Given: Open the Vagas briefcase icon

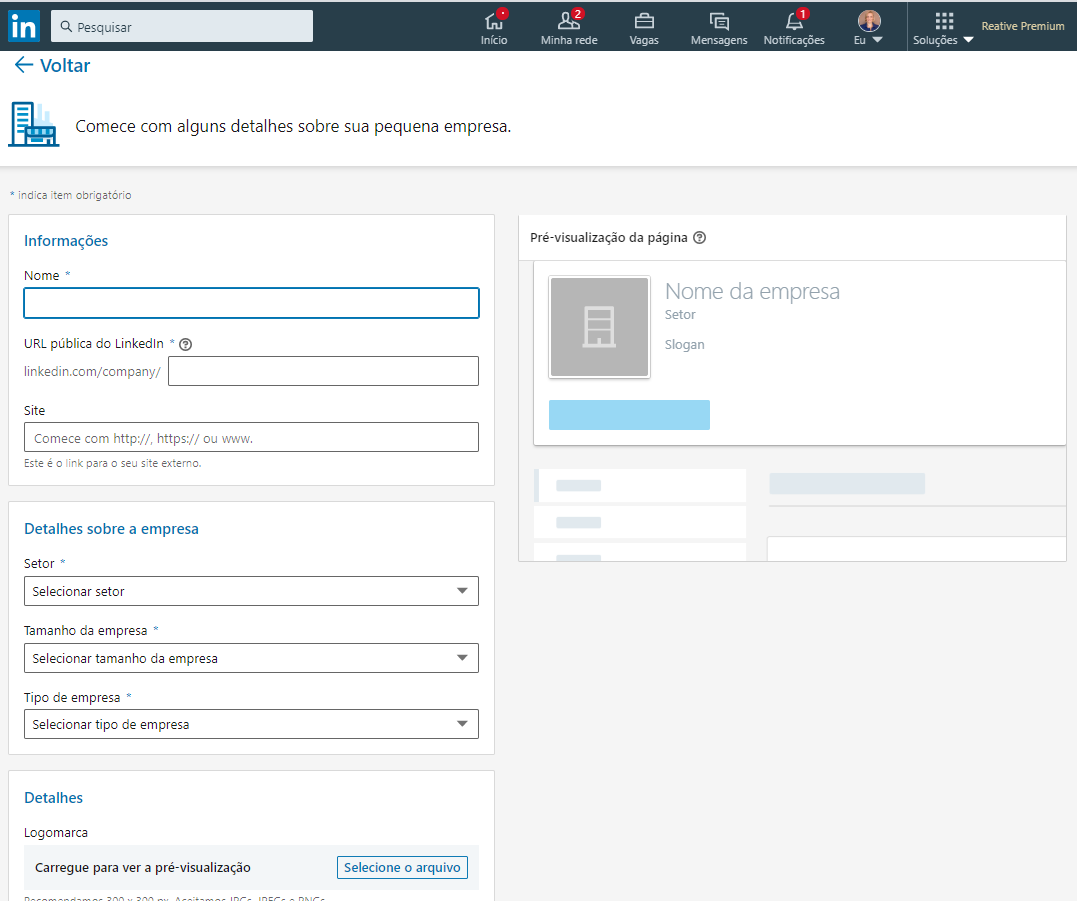Looking at the screenshot, I should [x=644, y=21].
